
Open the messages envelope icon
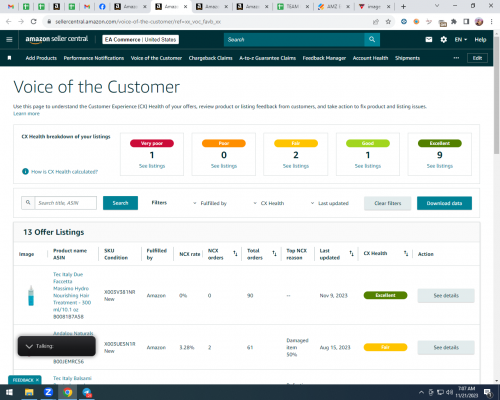pyautogui.click(x=429, y=40)
